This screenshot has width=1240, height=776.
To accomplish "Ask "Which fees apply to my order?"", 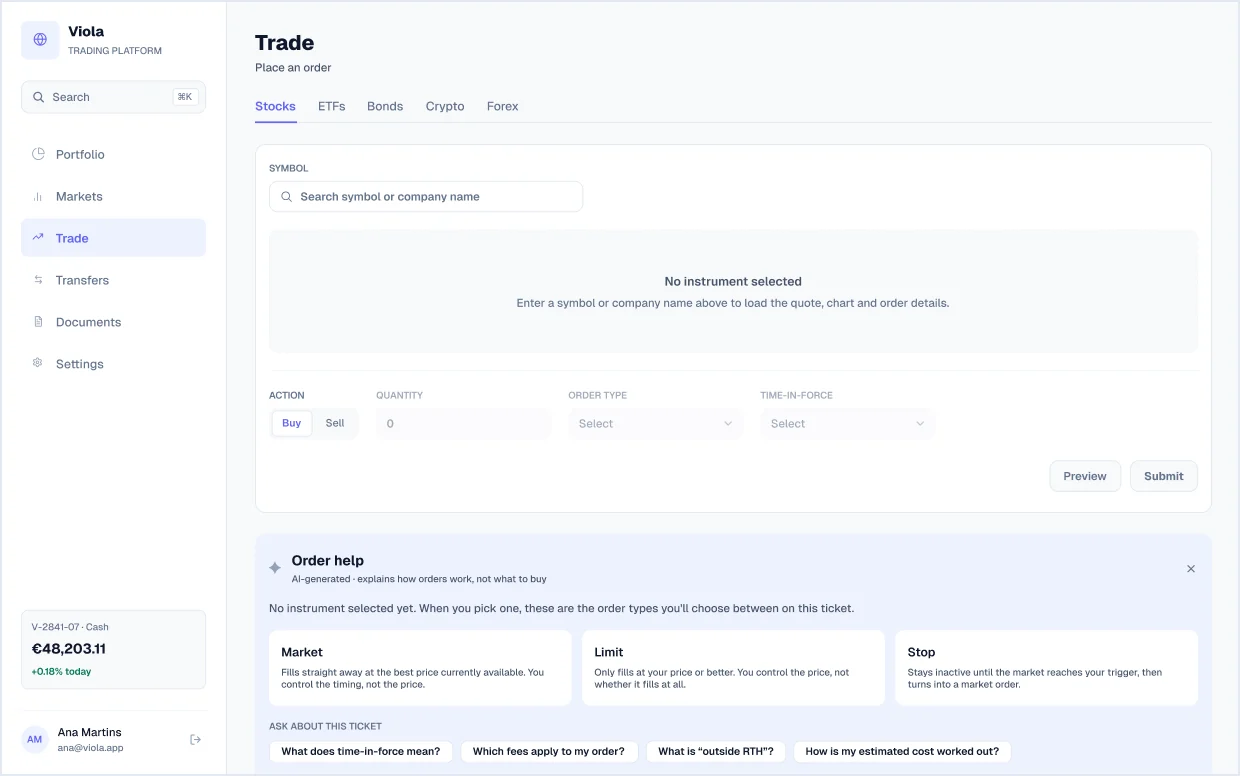I will click(x=549, y=752).
